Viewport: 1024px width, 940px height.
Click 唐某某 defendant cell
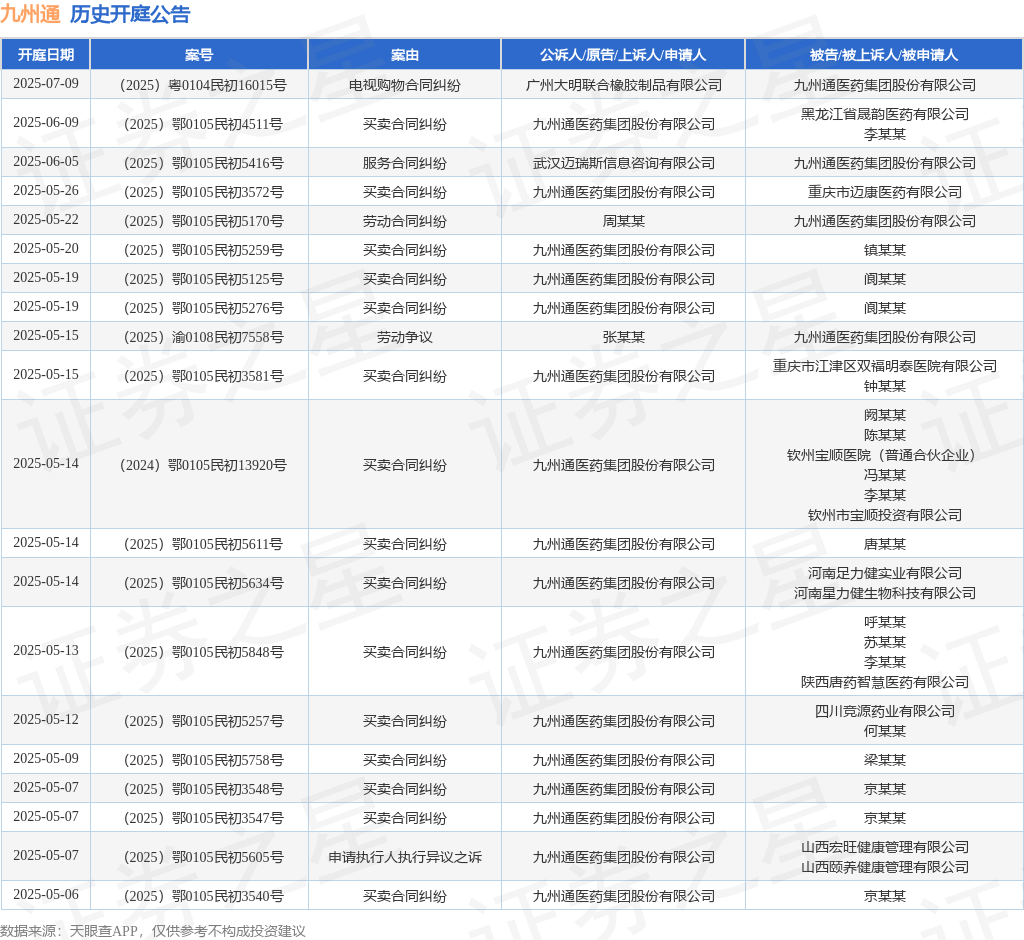pos(884,544)
